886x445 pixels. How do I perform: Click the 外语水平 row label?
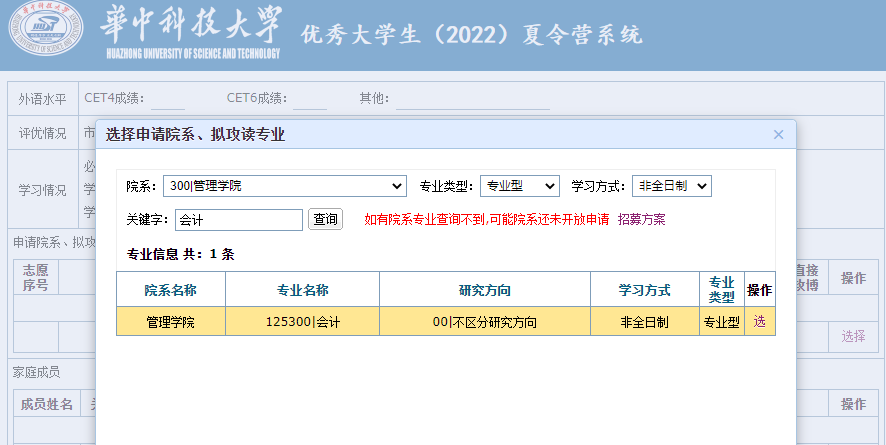coord(42,99)
